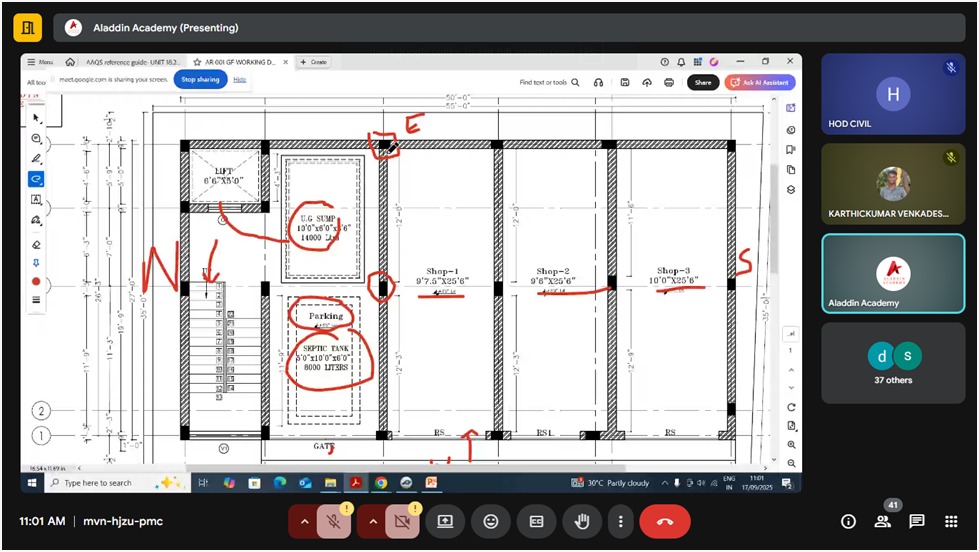
Task: Click the emoji reaction button
Action: pyautogui.click(x=490, y=521)
